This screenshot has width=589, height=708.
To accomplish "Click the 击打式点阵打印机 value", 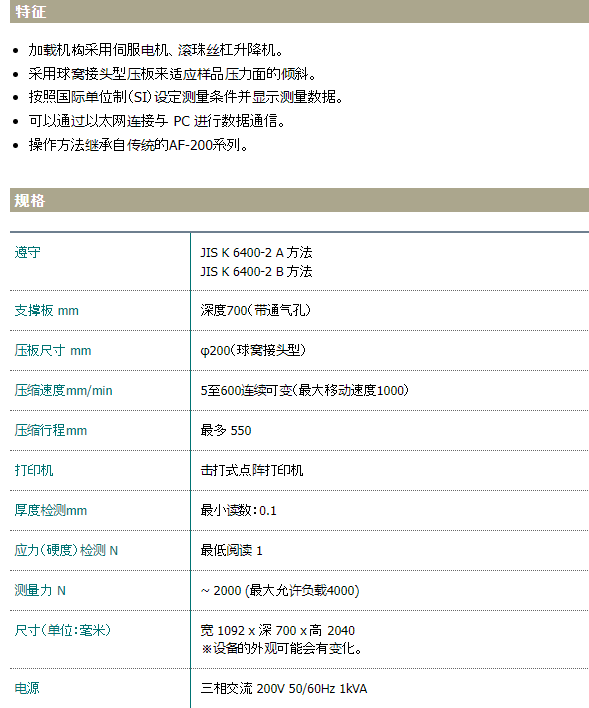I will 252,470.
